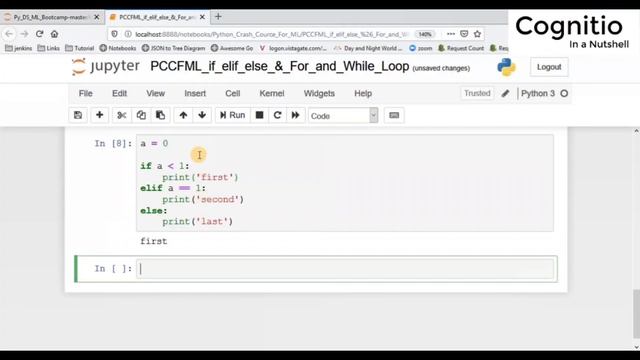The width and height of the screenshot is (640, 360).
Task: Click the 140% zoom level indicator
Action: 425,34
